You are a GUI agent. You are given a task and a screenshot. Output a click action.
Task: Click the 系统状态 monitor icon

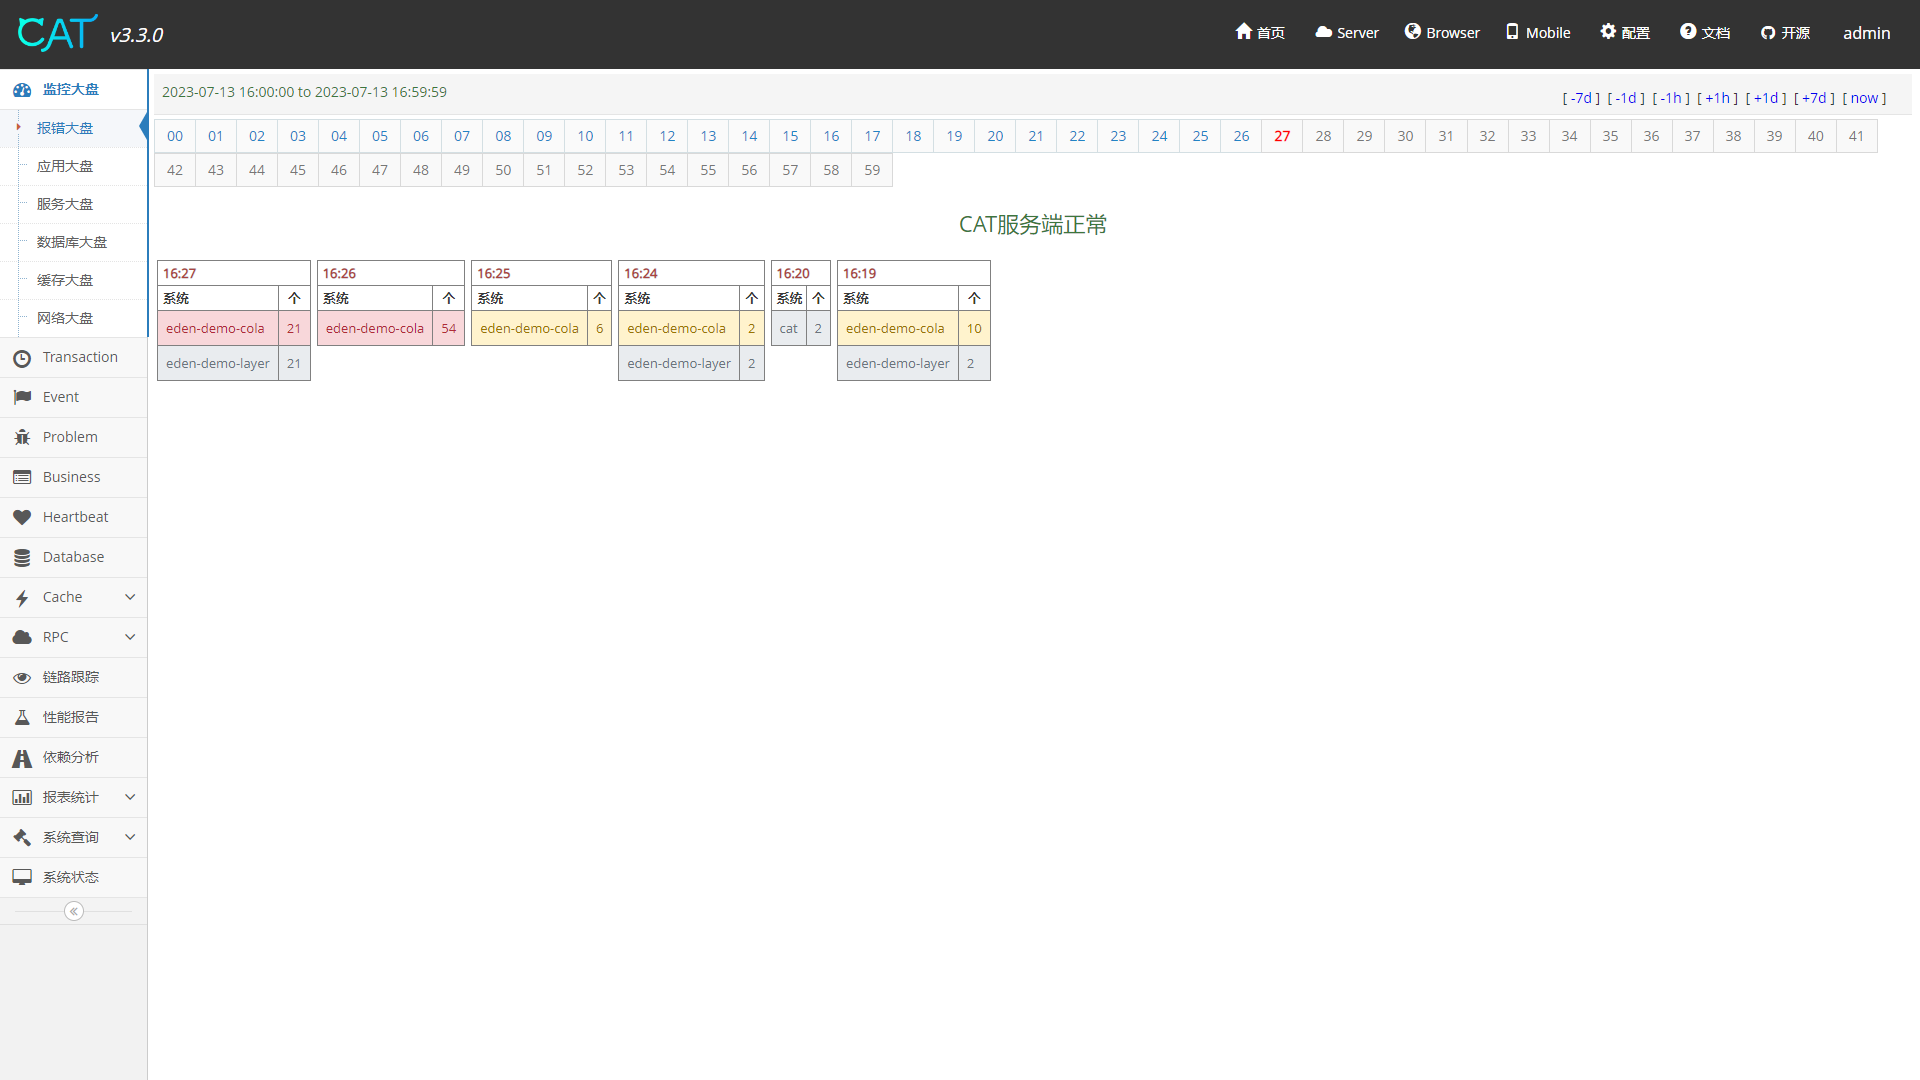point(22,878)
